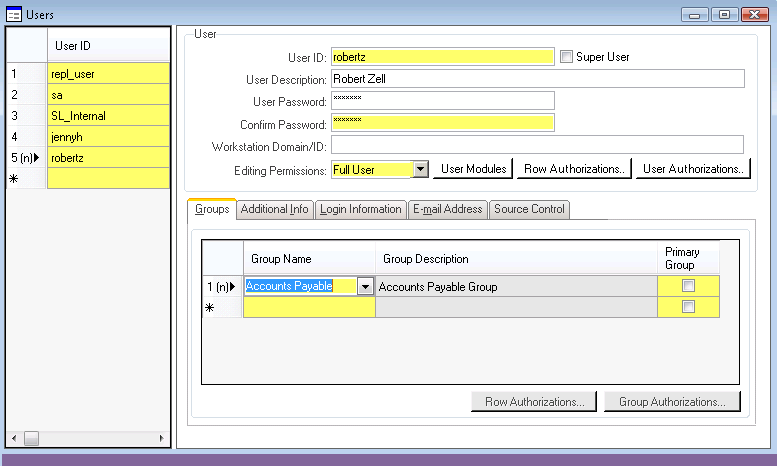Click the User Modules button
This screenshot has height=466, width=777.
[473, 169]
